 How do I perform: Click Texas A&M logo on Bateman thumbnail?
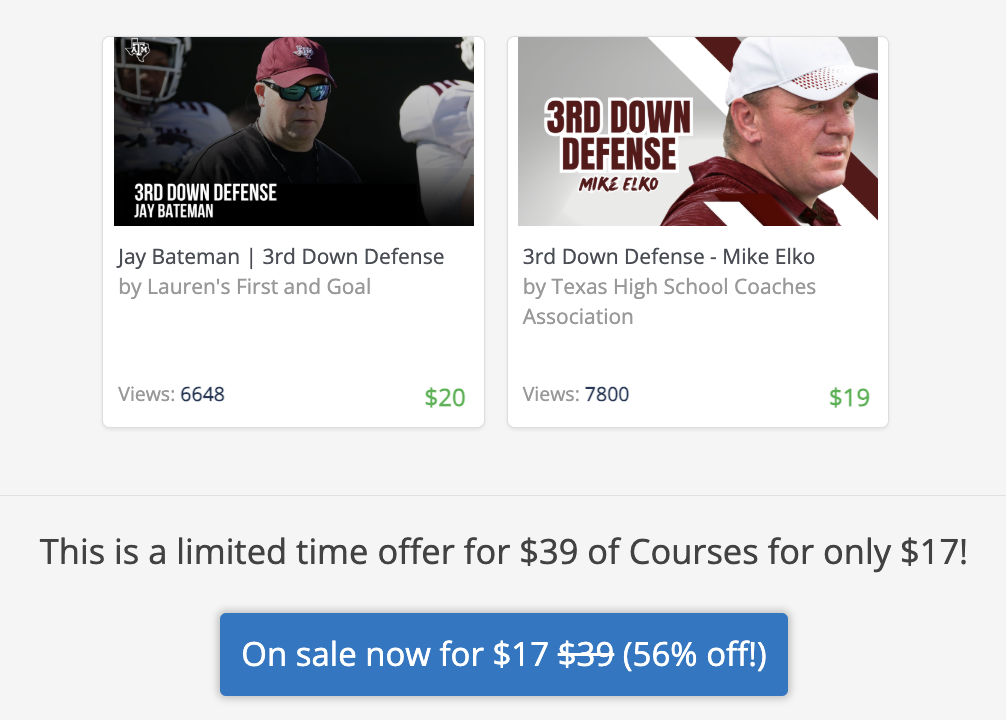[x=138, y=49]
